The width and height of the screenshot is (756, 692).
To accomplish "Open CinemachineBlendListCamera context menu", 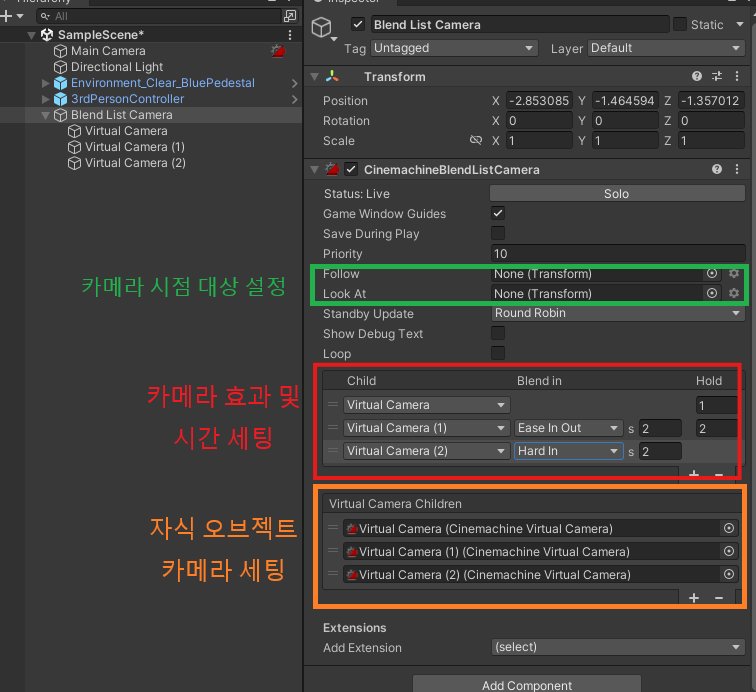I will (x=737, y=169).
